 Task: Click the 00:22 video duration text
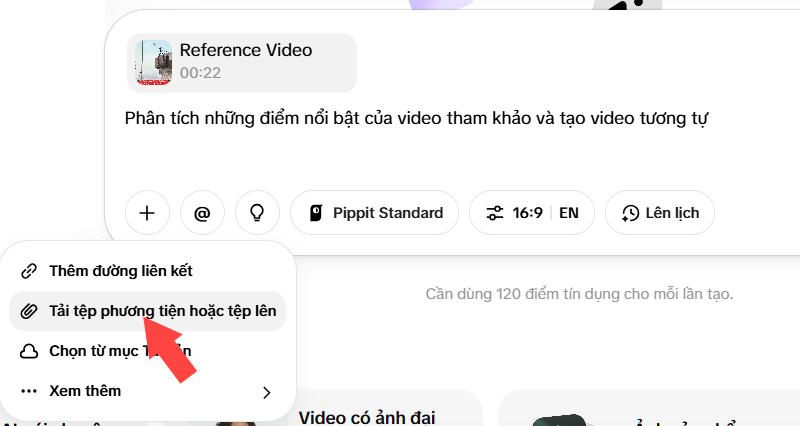pyautogui.click(x=200, y=73)
